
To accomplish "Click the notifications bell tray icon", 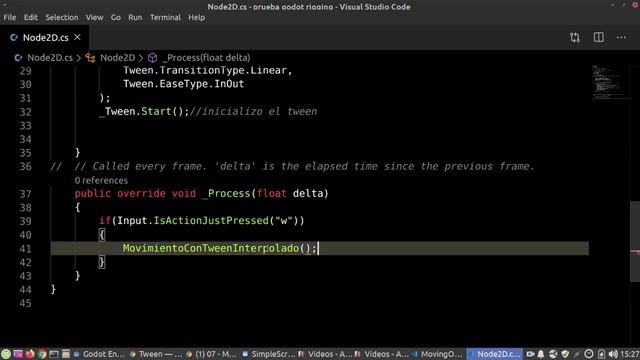I will (541, 354).
